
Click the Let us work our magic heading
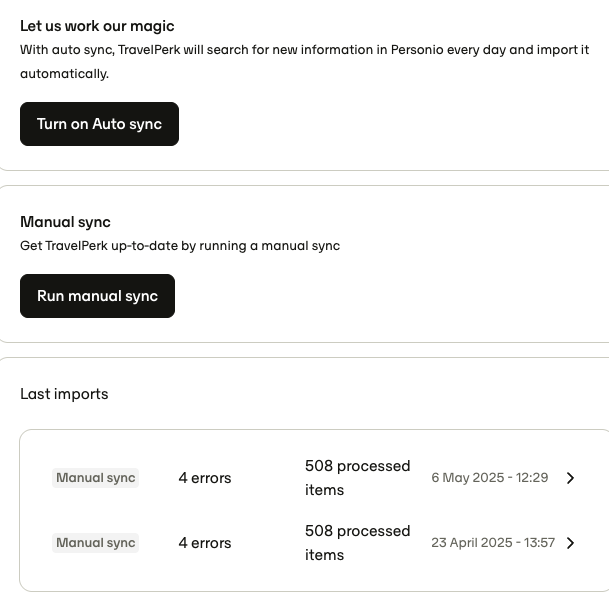(97, 26)
